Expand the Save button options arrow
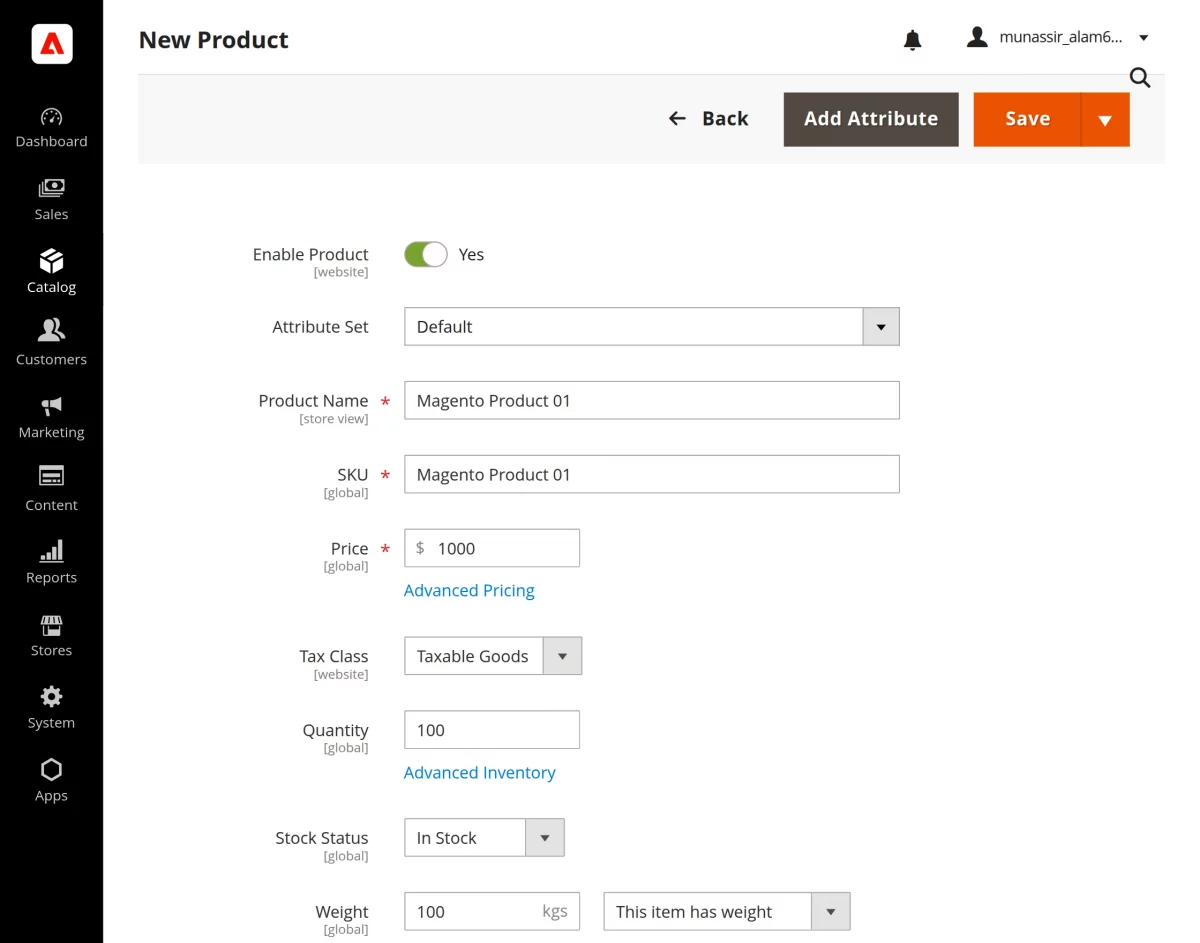 [1104, 119]
